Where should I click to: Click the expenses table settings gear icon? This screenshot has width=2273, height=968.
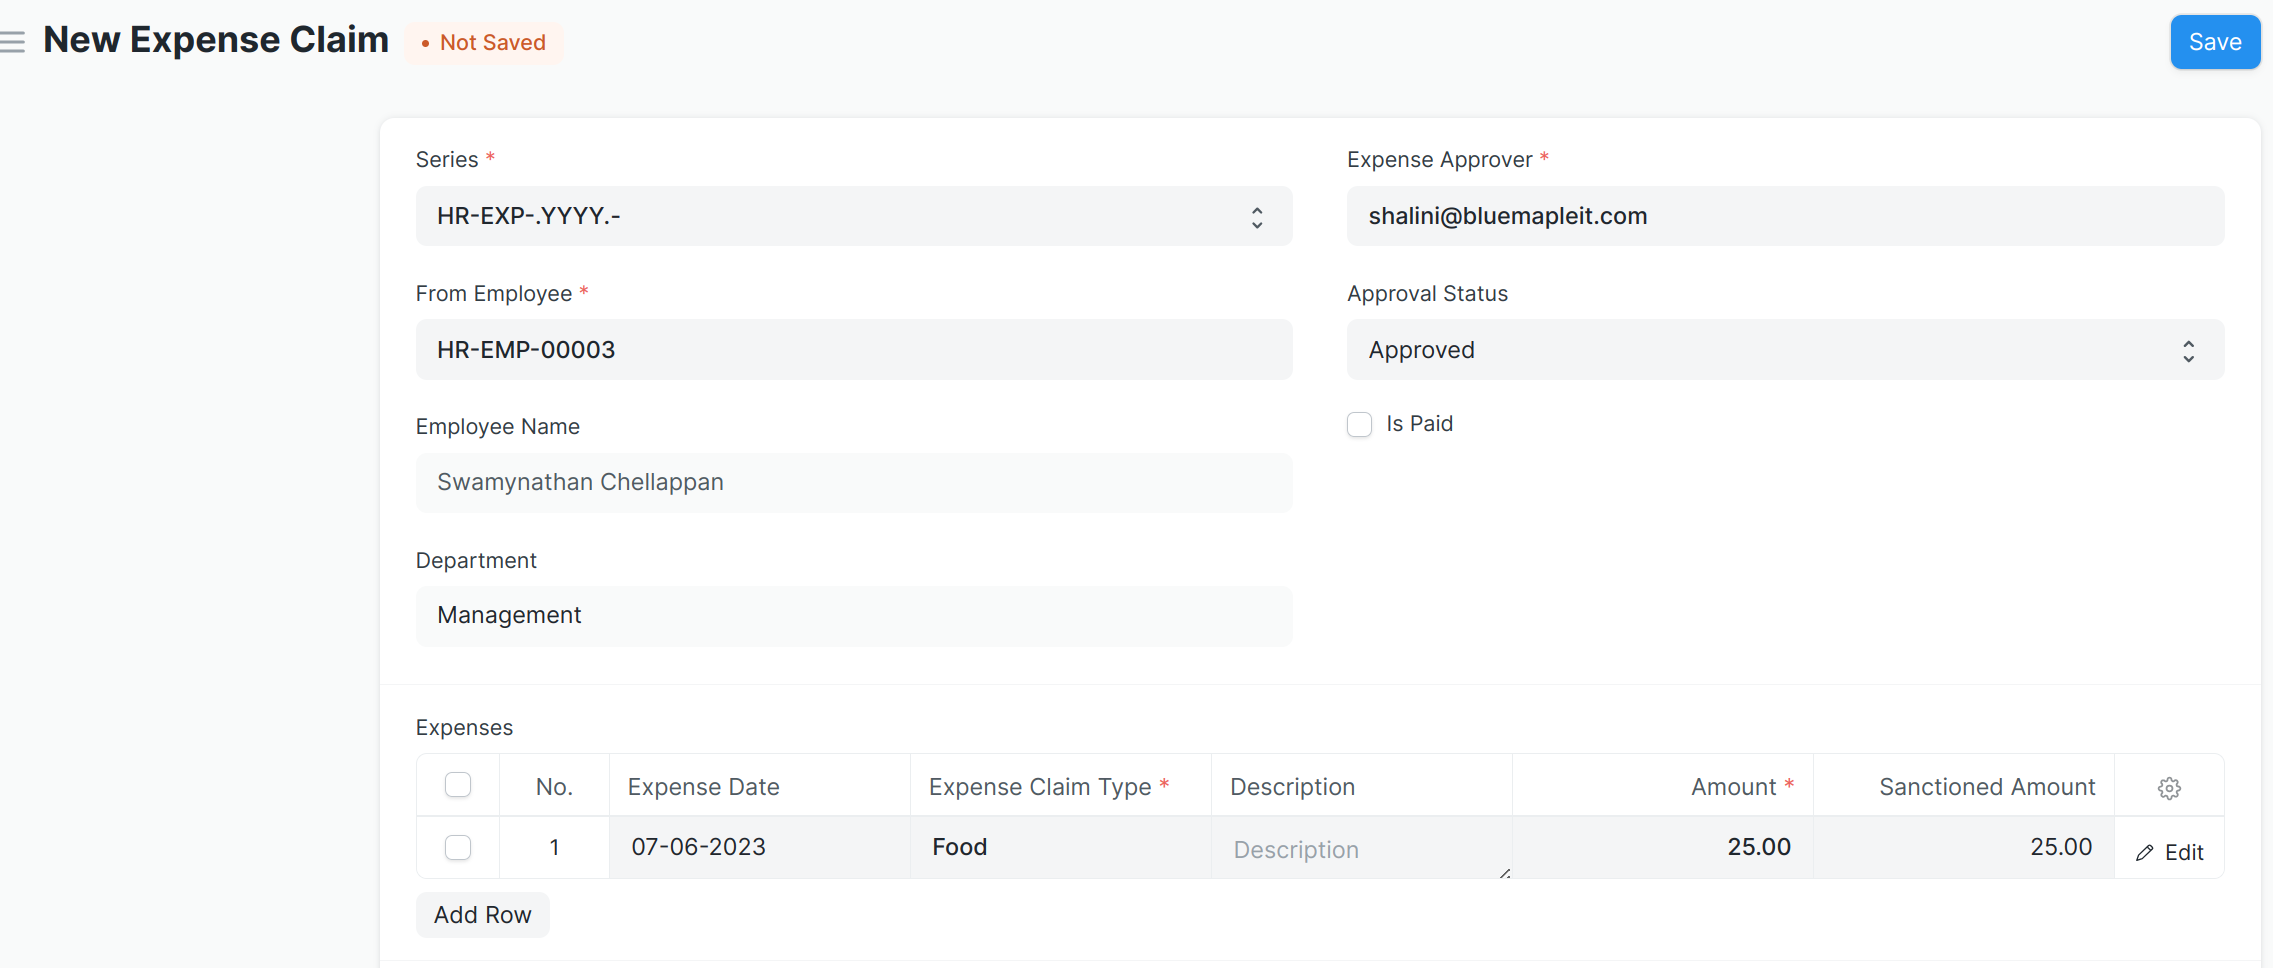(2168, 788)
